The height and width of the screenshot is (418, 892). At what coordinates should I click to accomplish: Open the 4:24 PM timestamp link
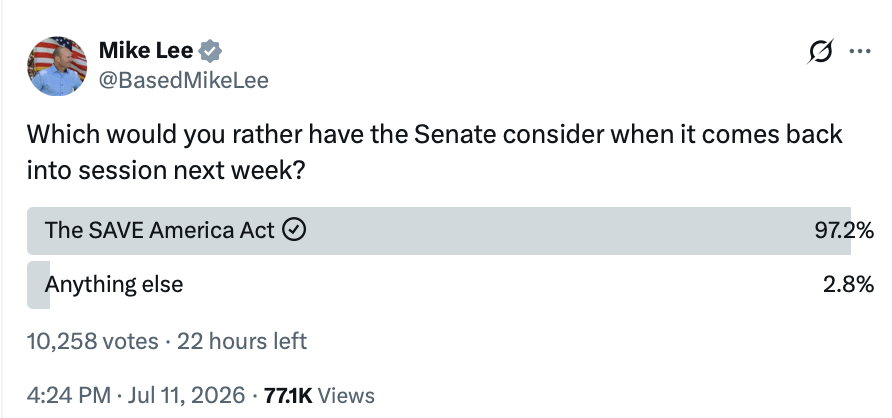[69, 395]
